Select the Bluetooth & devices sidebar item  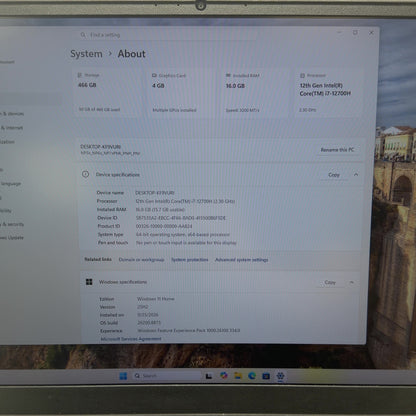pos(13,114)
